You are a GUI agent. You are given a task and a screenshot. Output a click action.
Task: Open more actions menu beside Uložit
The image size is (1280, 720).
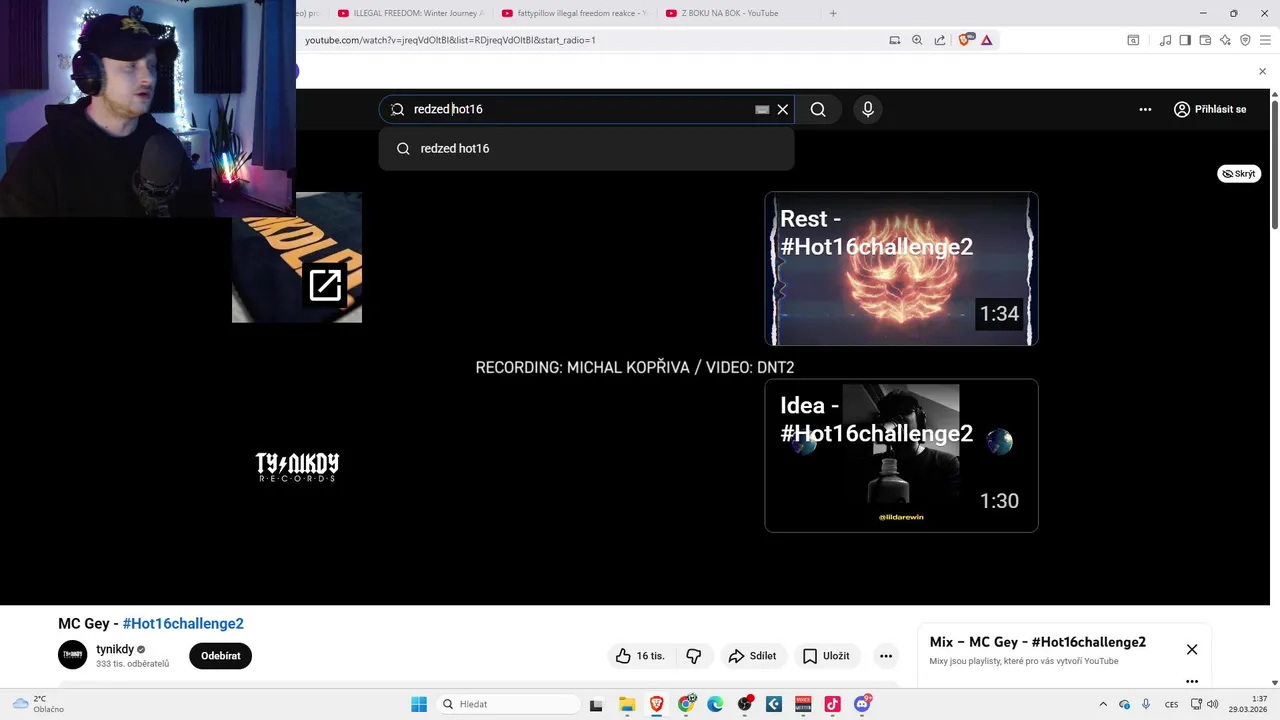coord(886,656)
